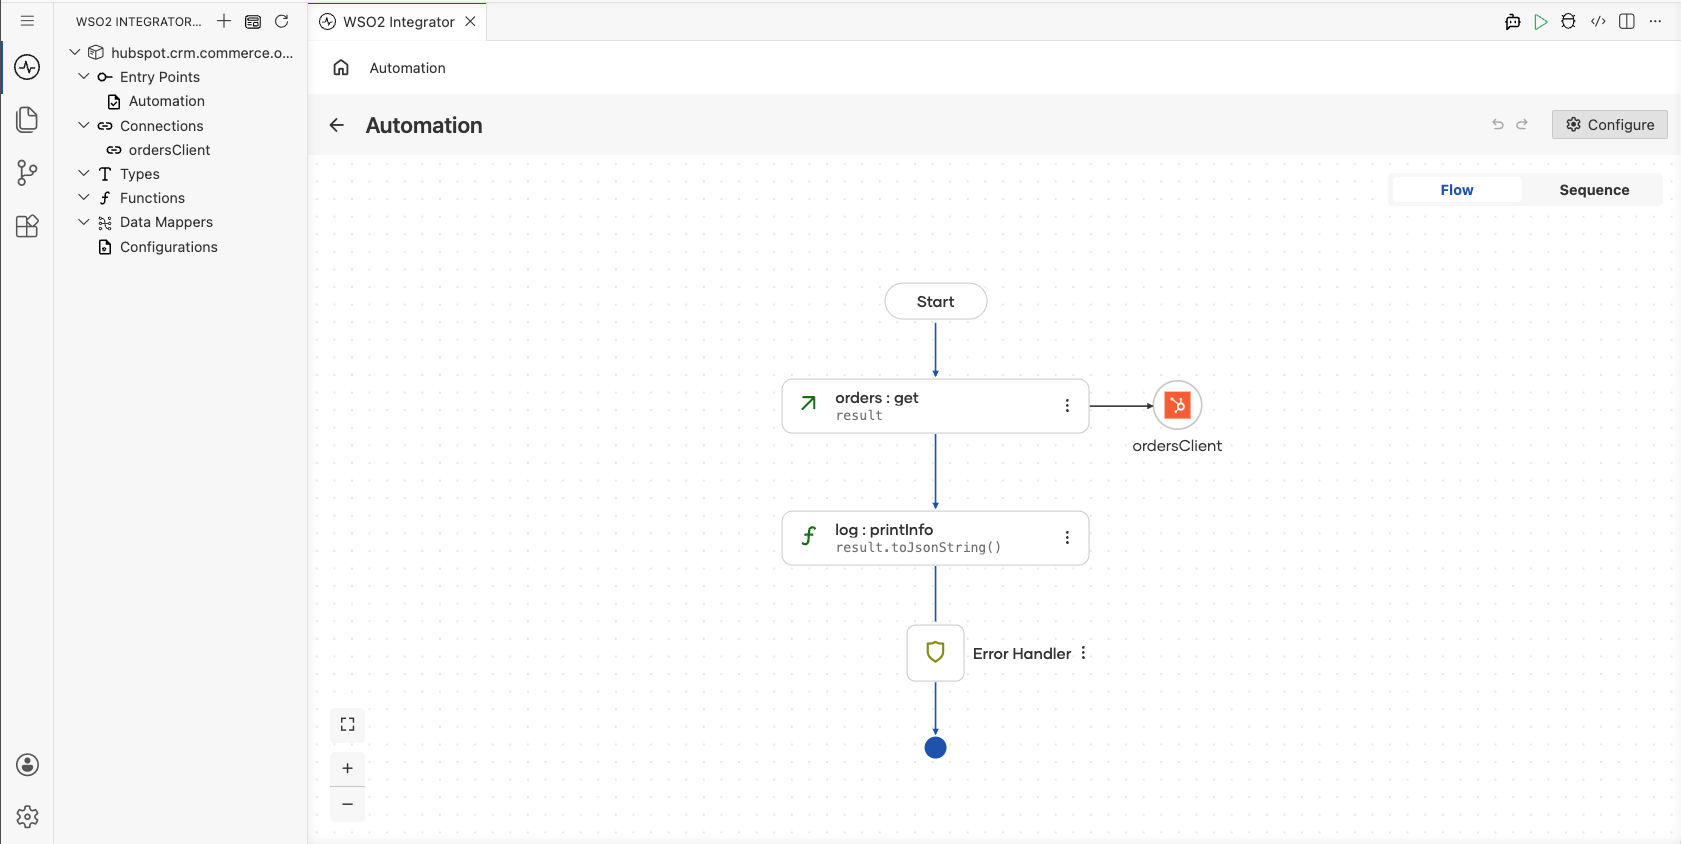Screen dimensions: 1681x844
Task: Click the back arrow beside Automation title
Action: tap(337, 125)
